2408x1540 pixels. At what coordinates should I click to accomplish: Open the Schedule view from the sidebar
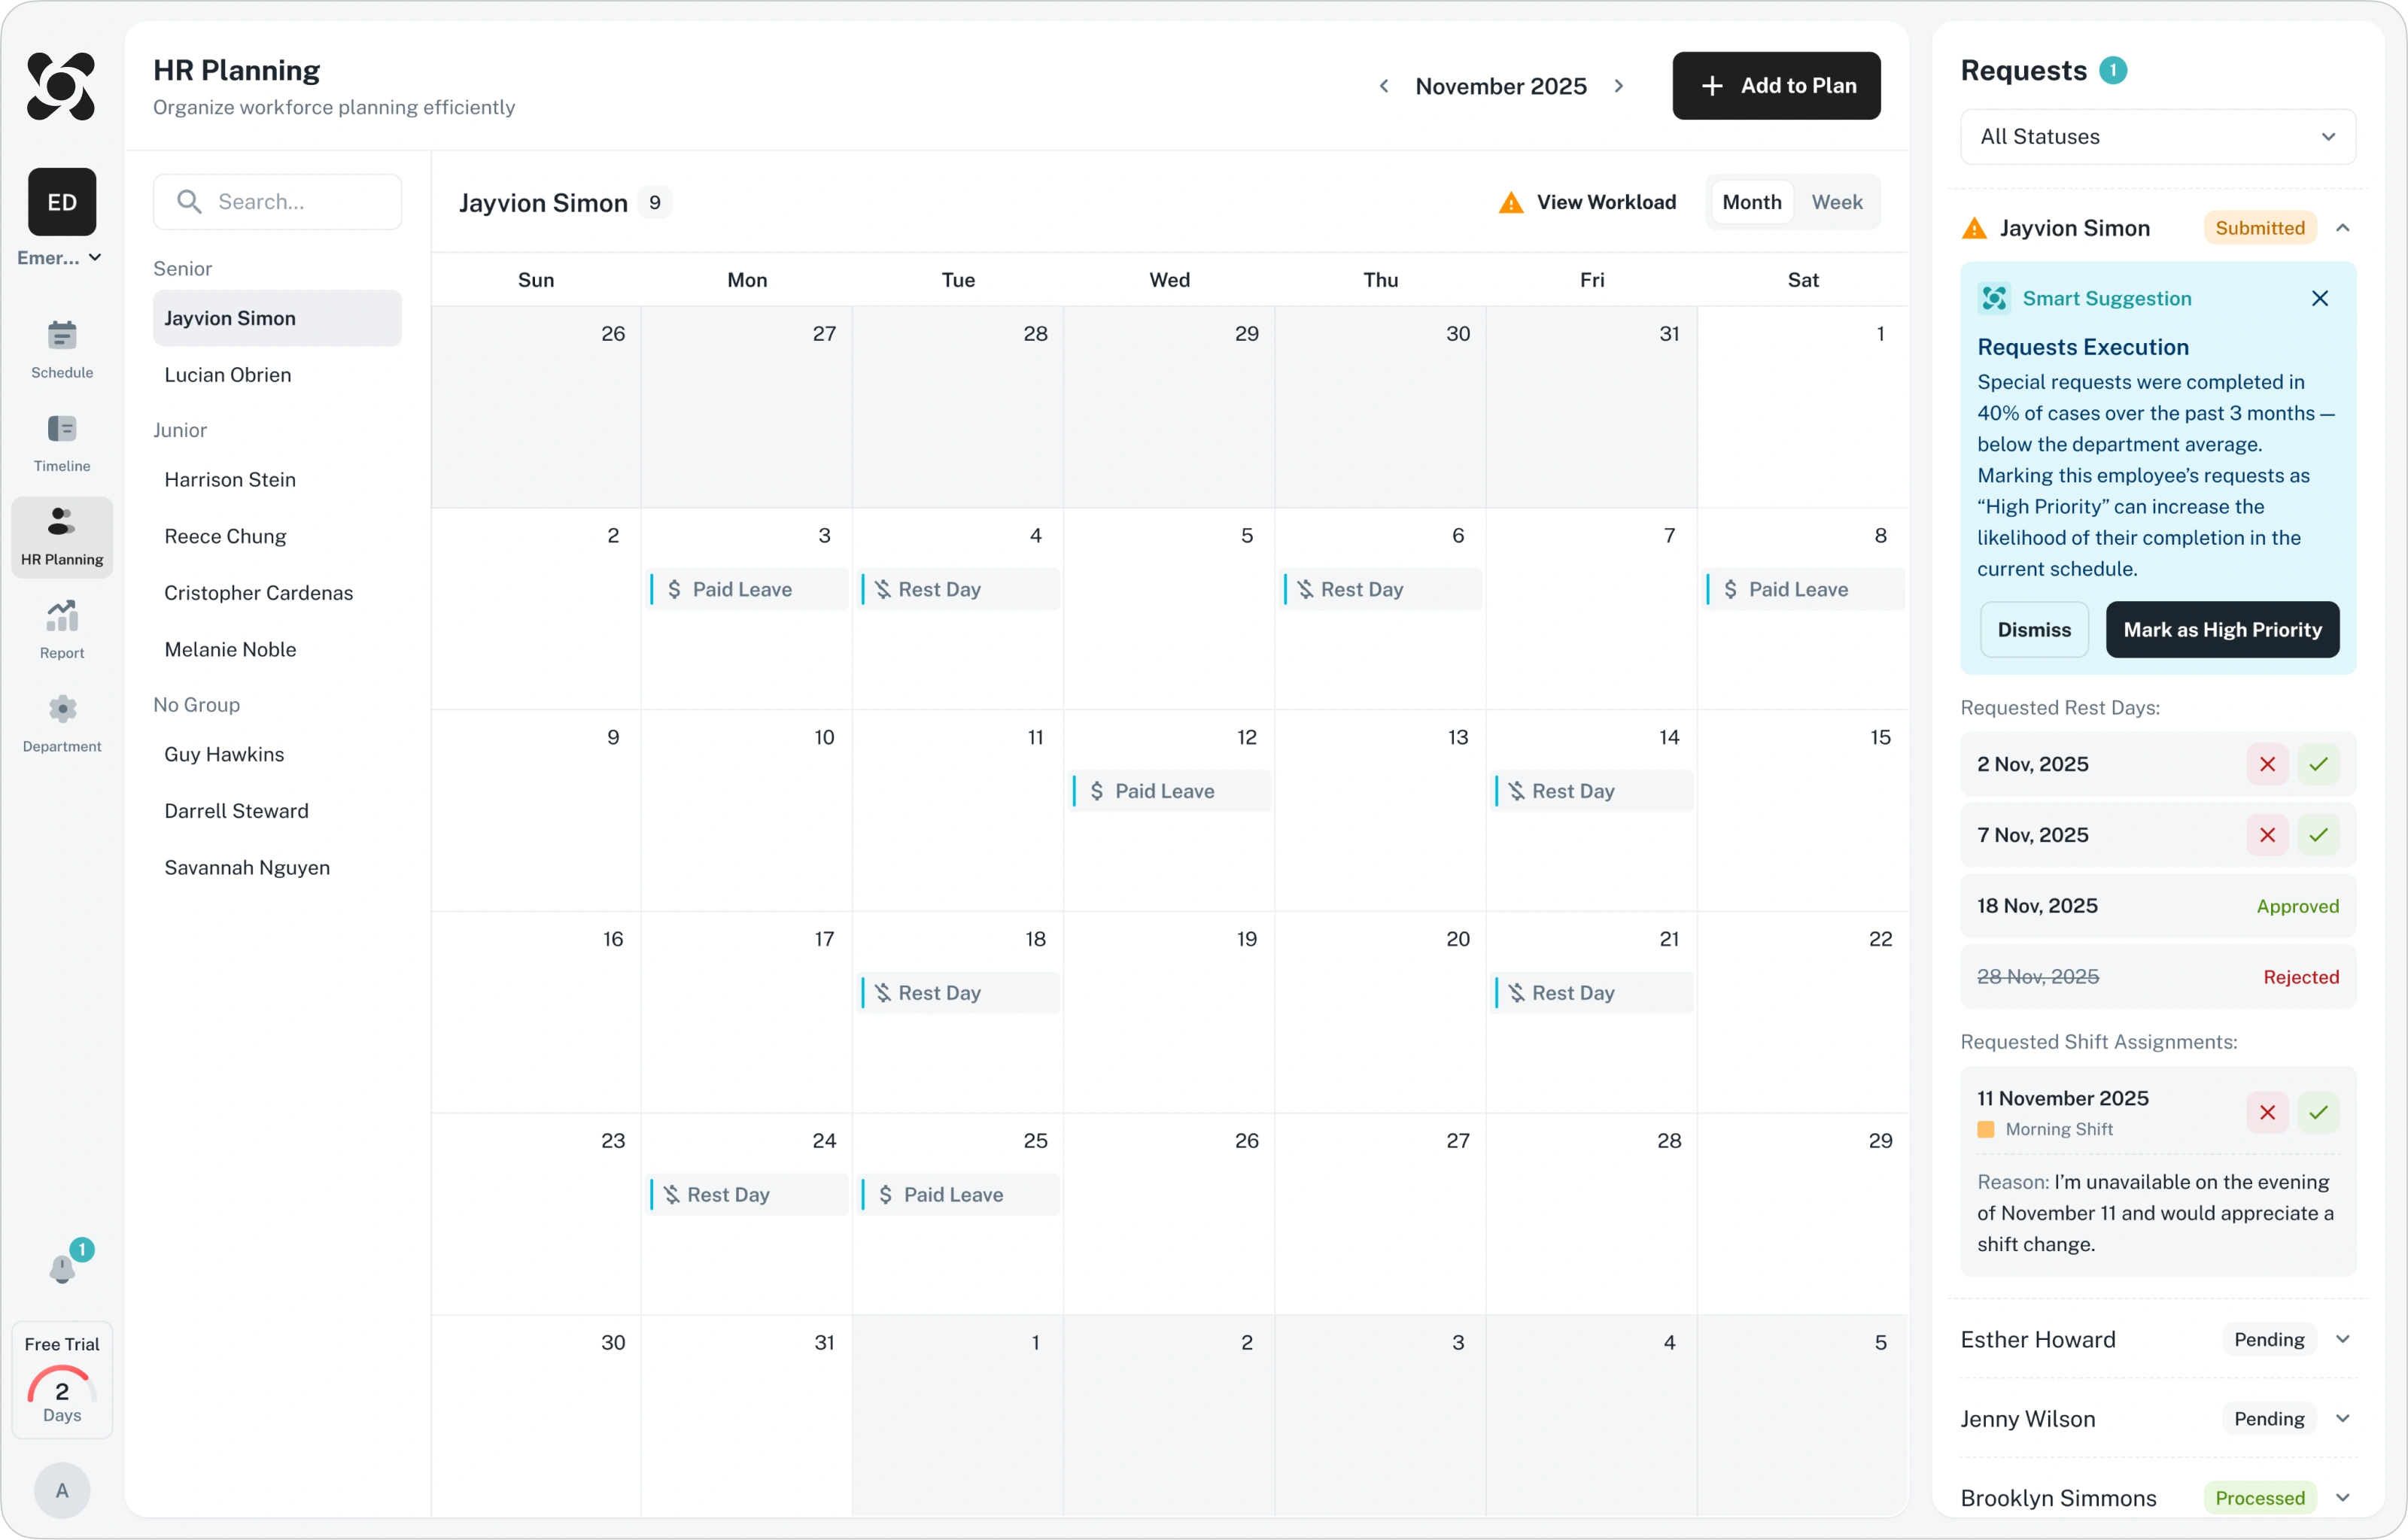62,348
